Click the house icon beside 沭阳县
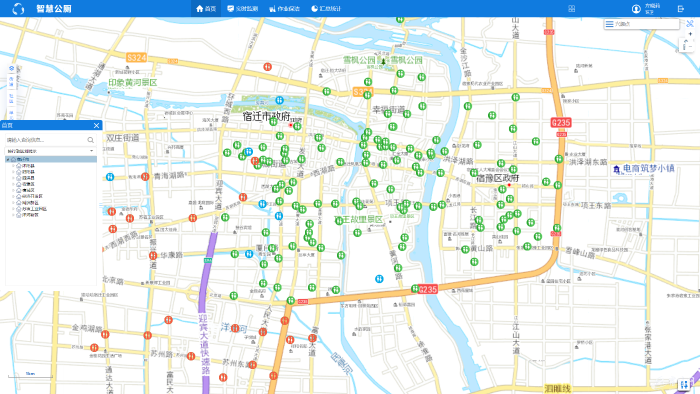 point(19,166)
